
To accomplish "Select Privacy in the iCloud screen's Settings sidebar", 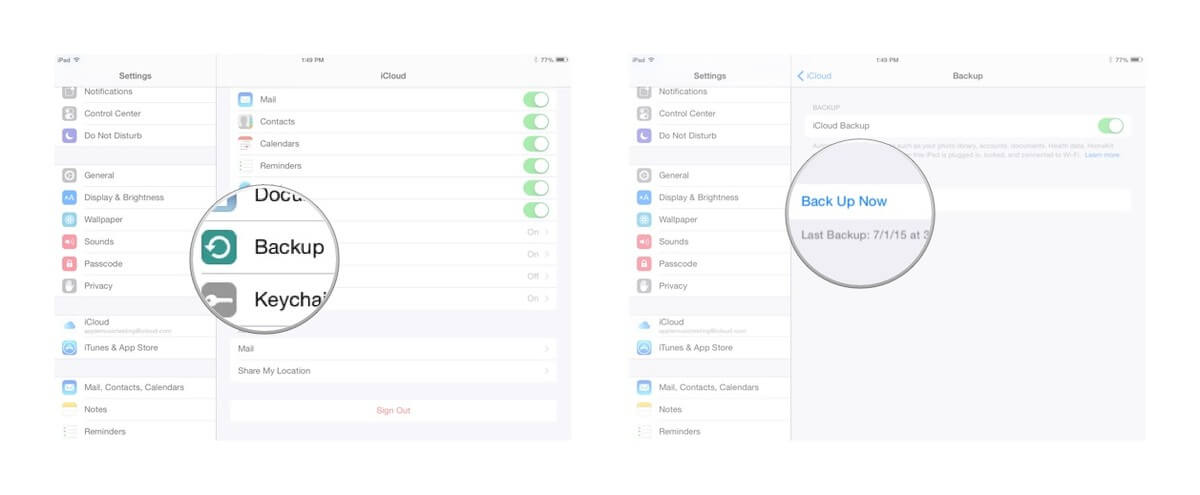I will point(98,286).
